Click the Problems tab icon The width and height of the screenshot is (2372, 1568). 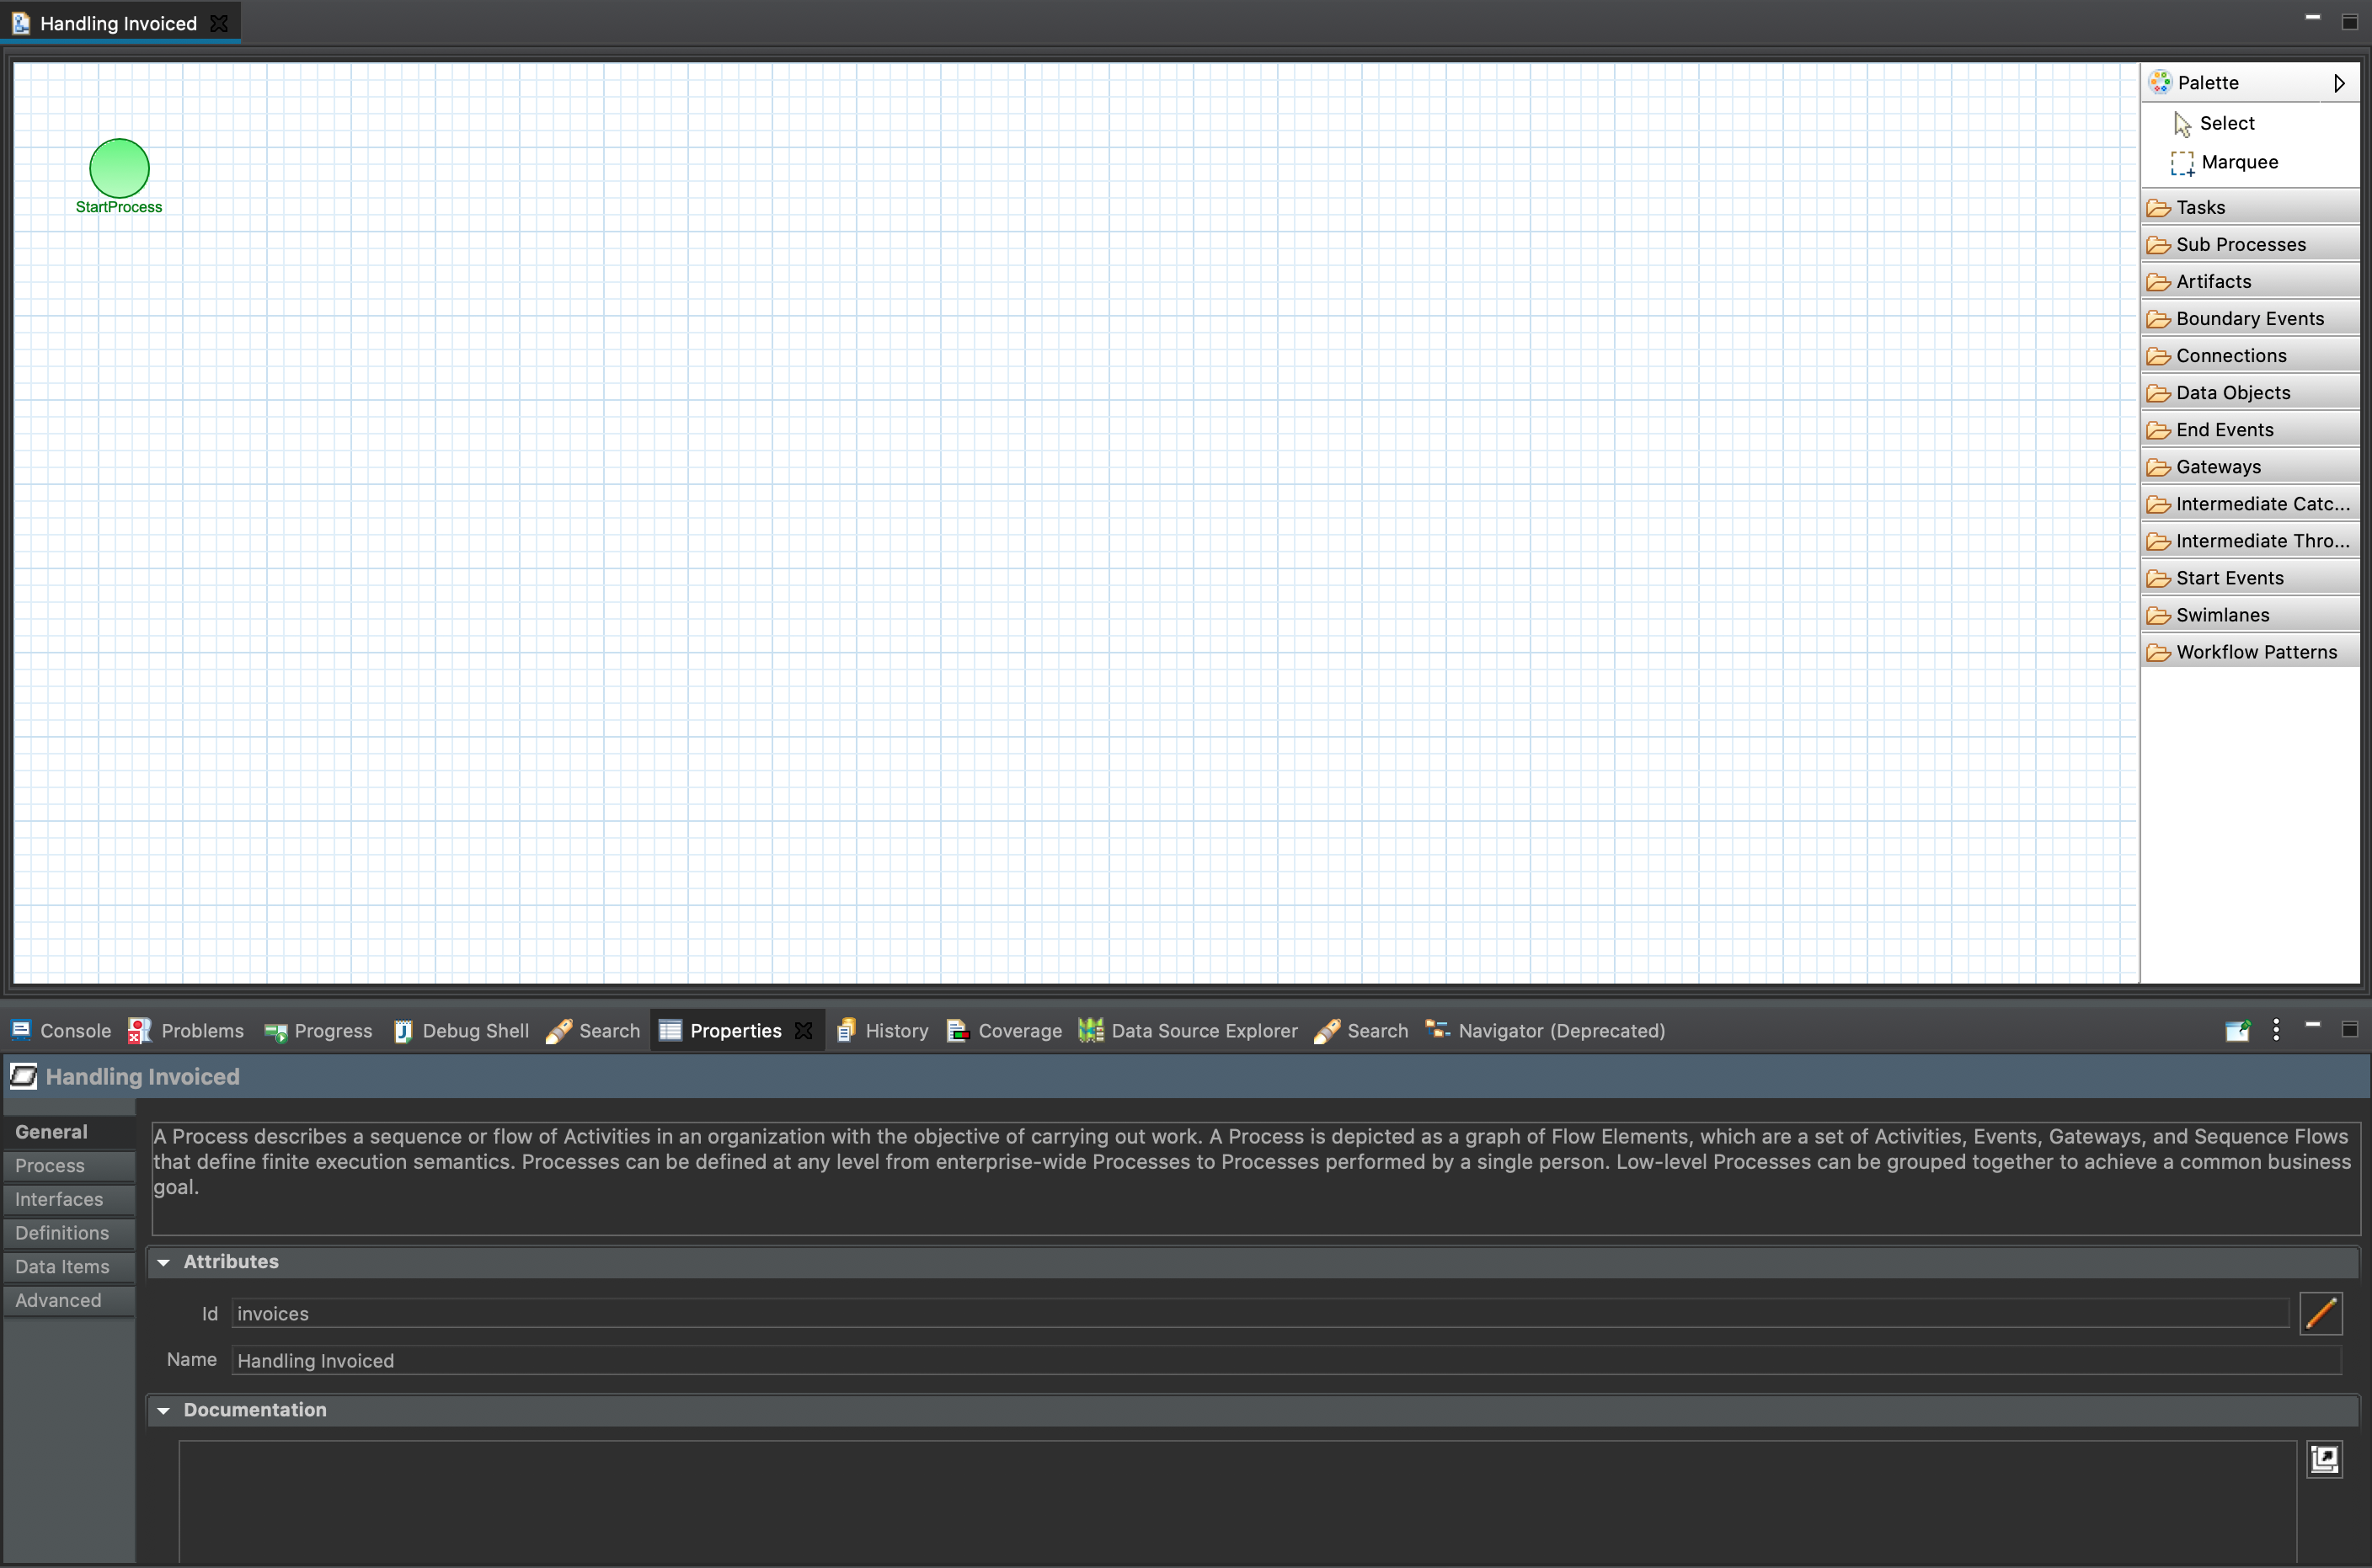point(139,1030)
